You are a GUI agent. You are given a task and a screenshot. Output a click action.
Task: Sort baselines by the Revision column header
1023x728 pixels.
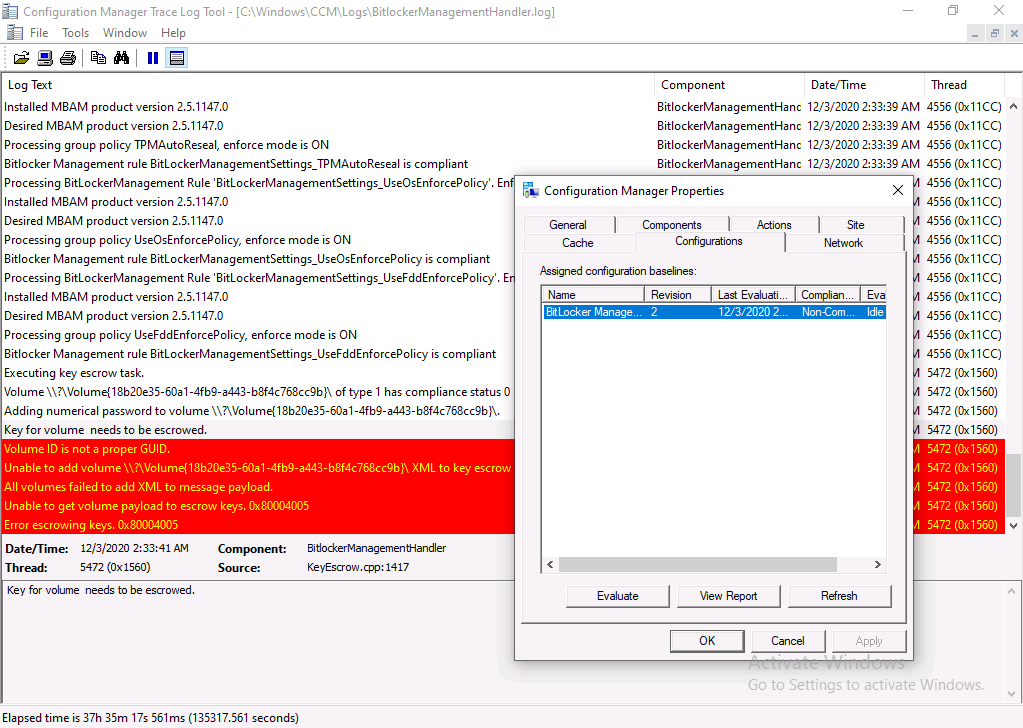pyautogui.click(x=677, y=295)
